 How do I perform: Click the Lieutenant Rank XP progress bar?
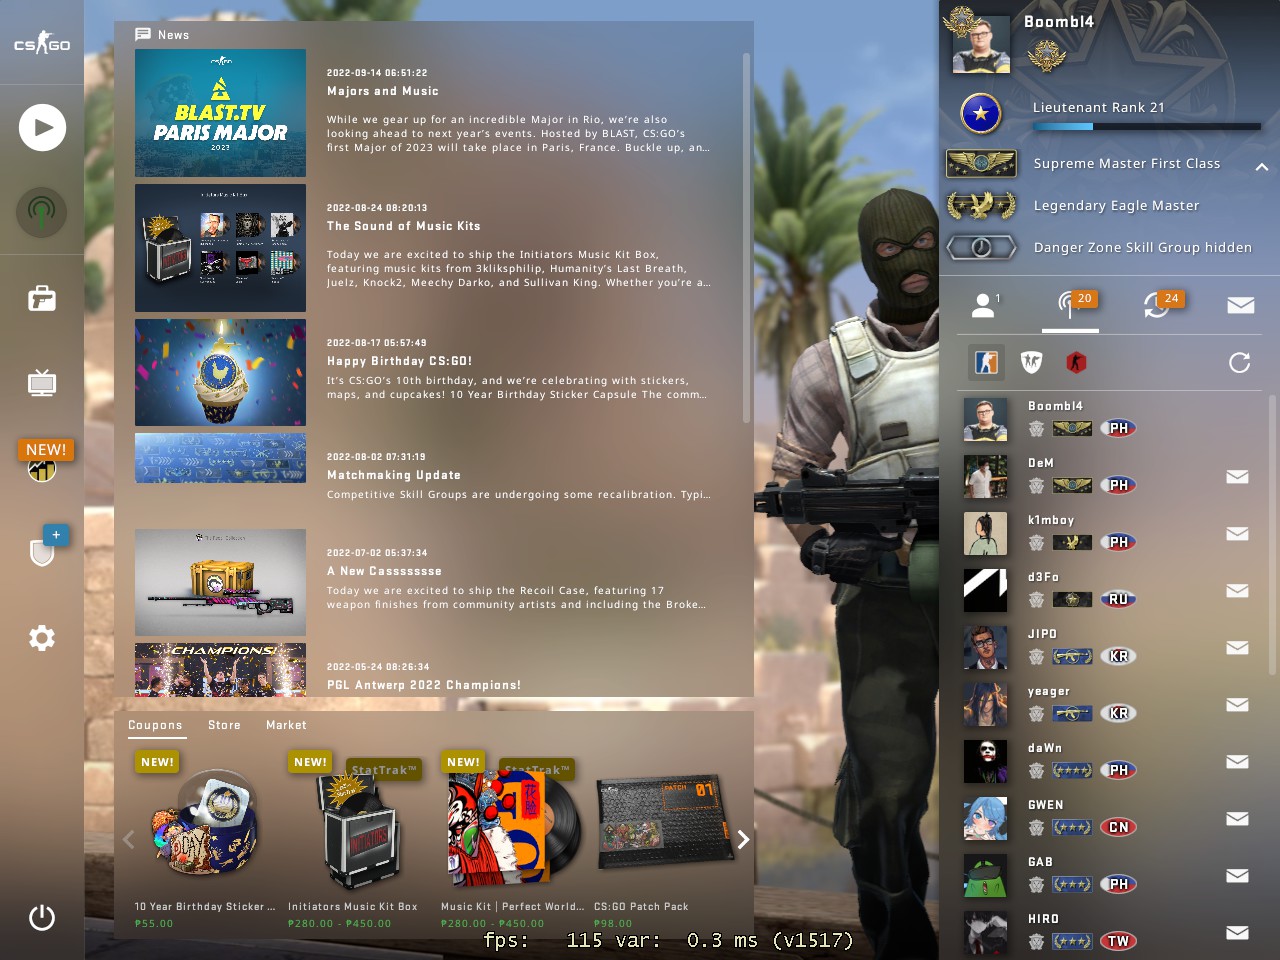click(1147, 127)
